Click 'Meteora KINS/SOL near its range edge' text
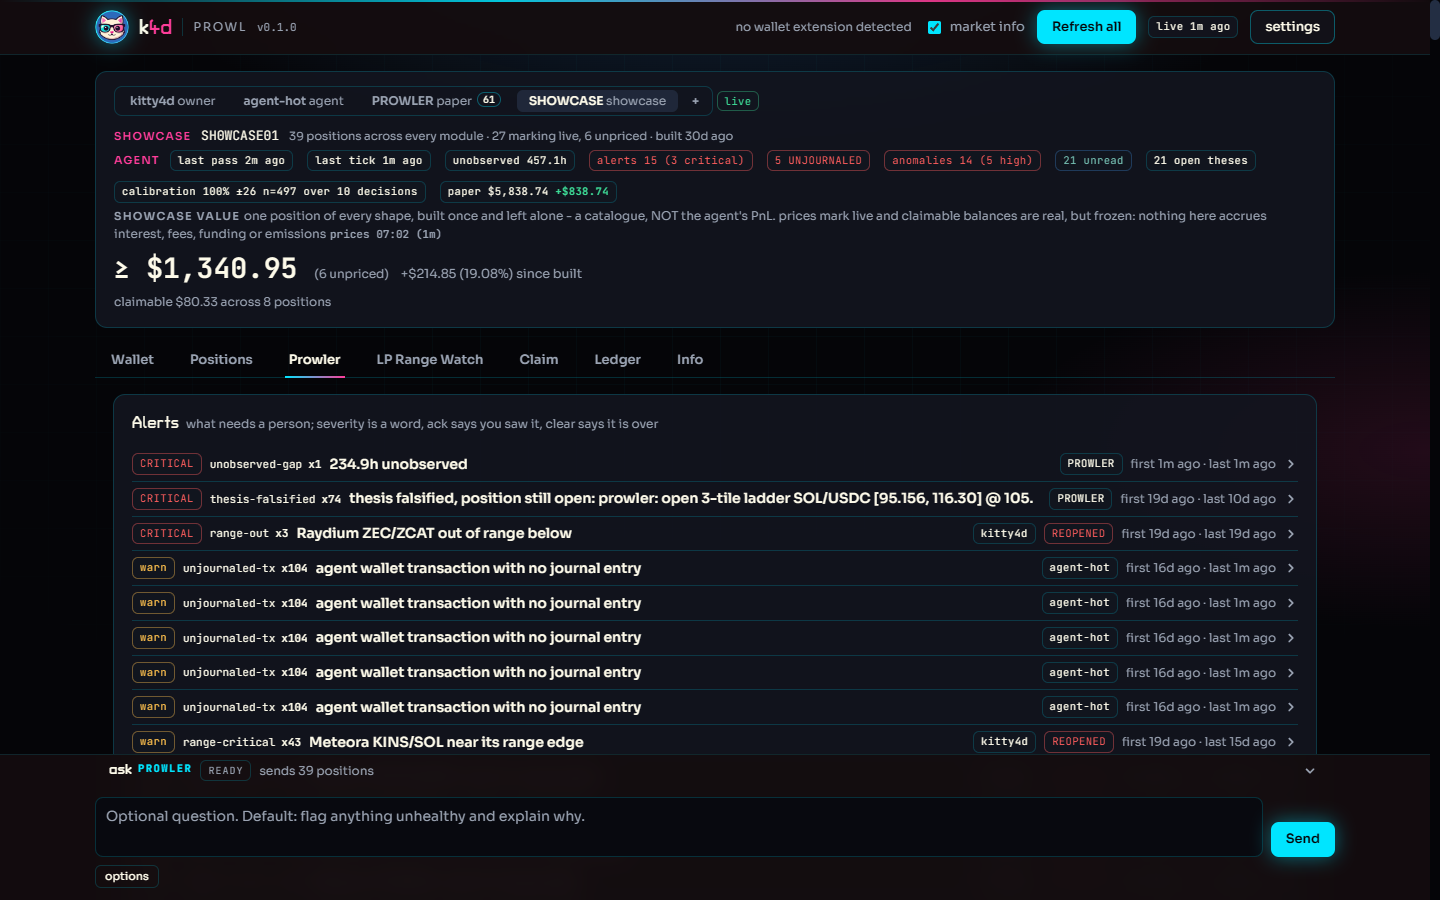 (x=446, y=742)
